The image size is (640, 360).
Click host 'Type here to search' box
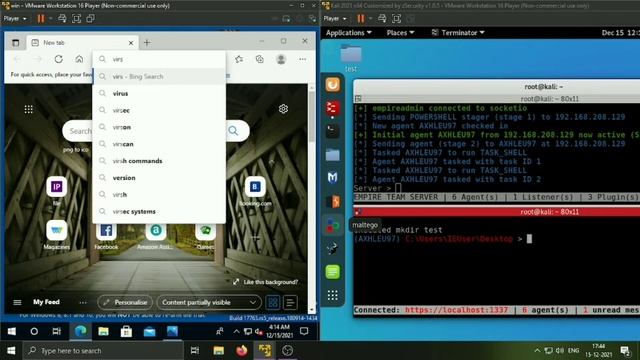coord(103,351)
